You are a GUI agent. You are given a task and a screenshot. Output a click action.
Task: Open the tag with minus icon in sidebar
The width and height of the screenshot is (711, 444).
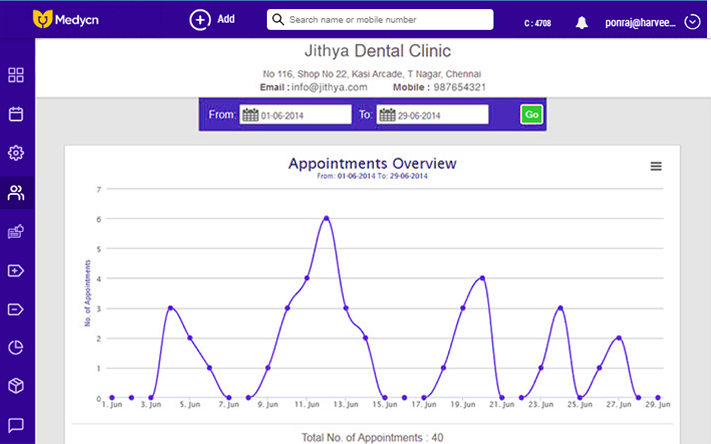pos(16,310)
